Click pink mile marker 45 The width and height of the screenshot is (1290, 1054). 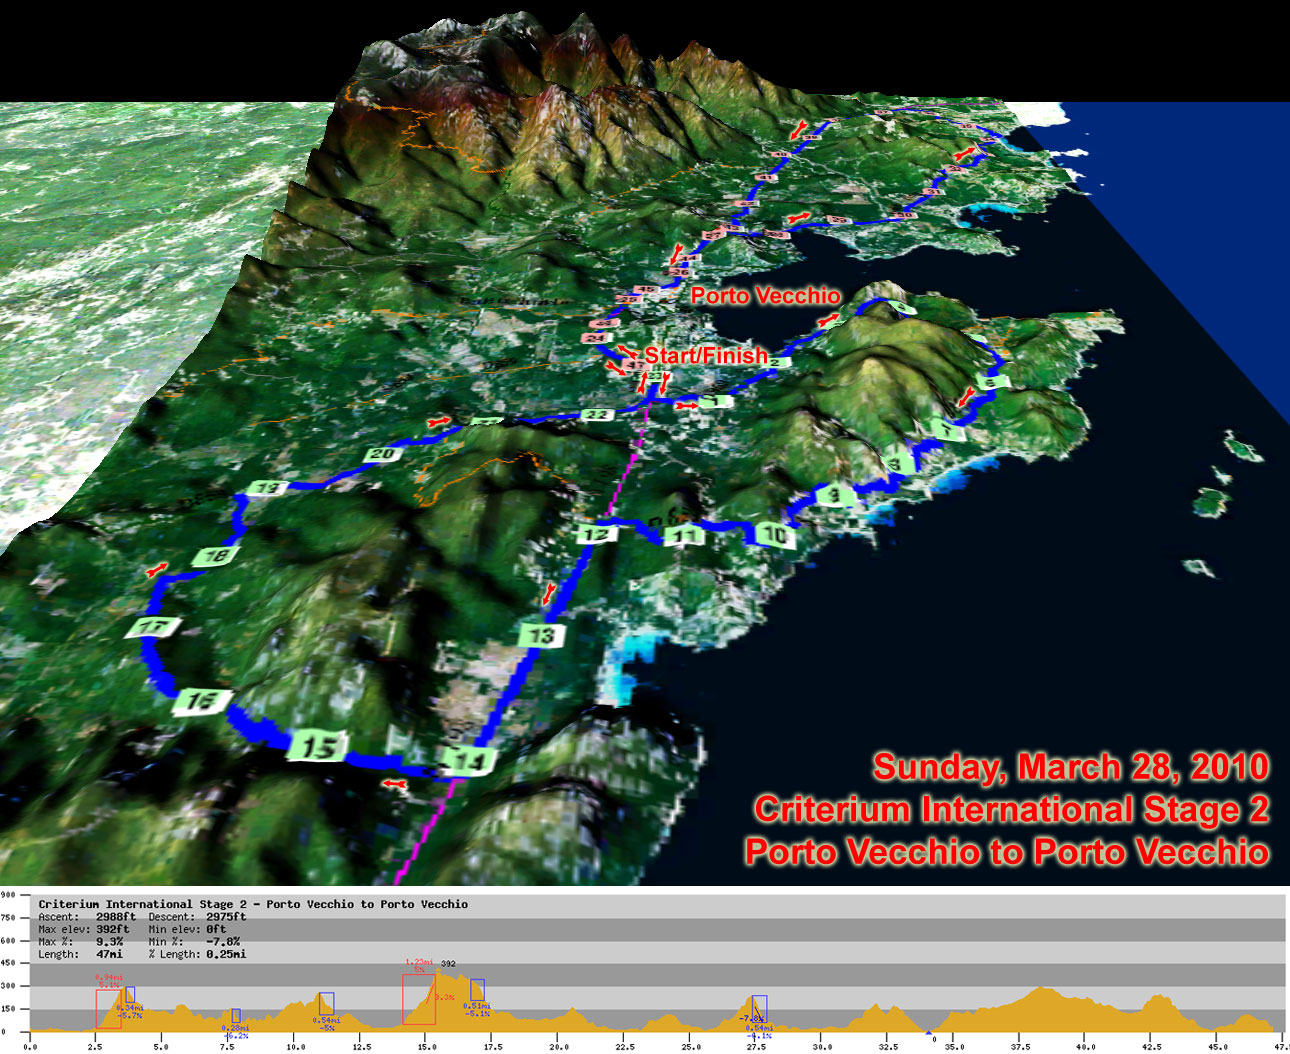646,291
